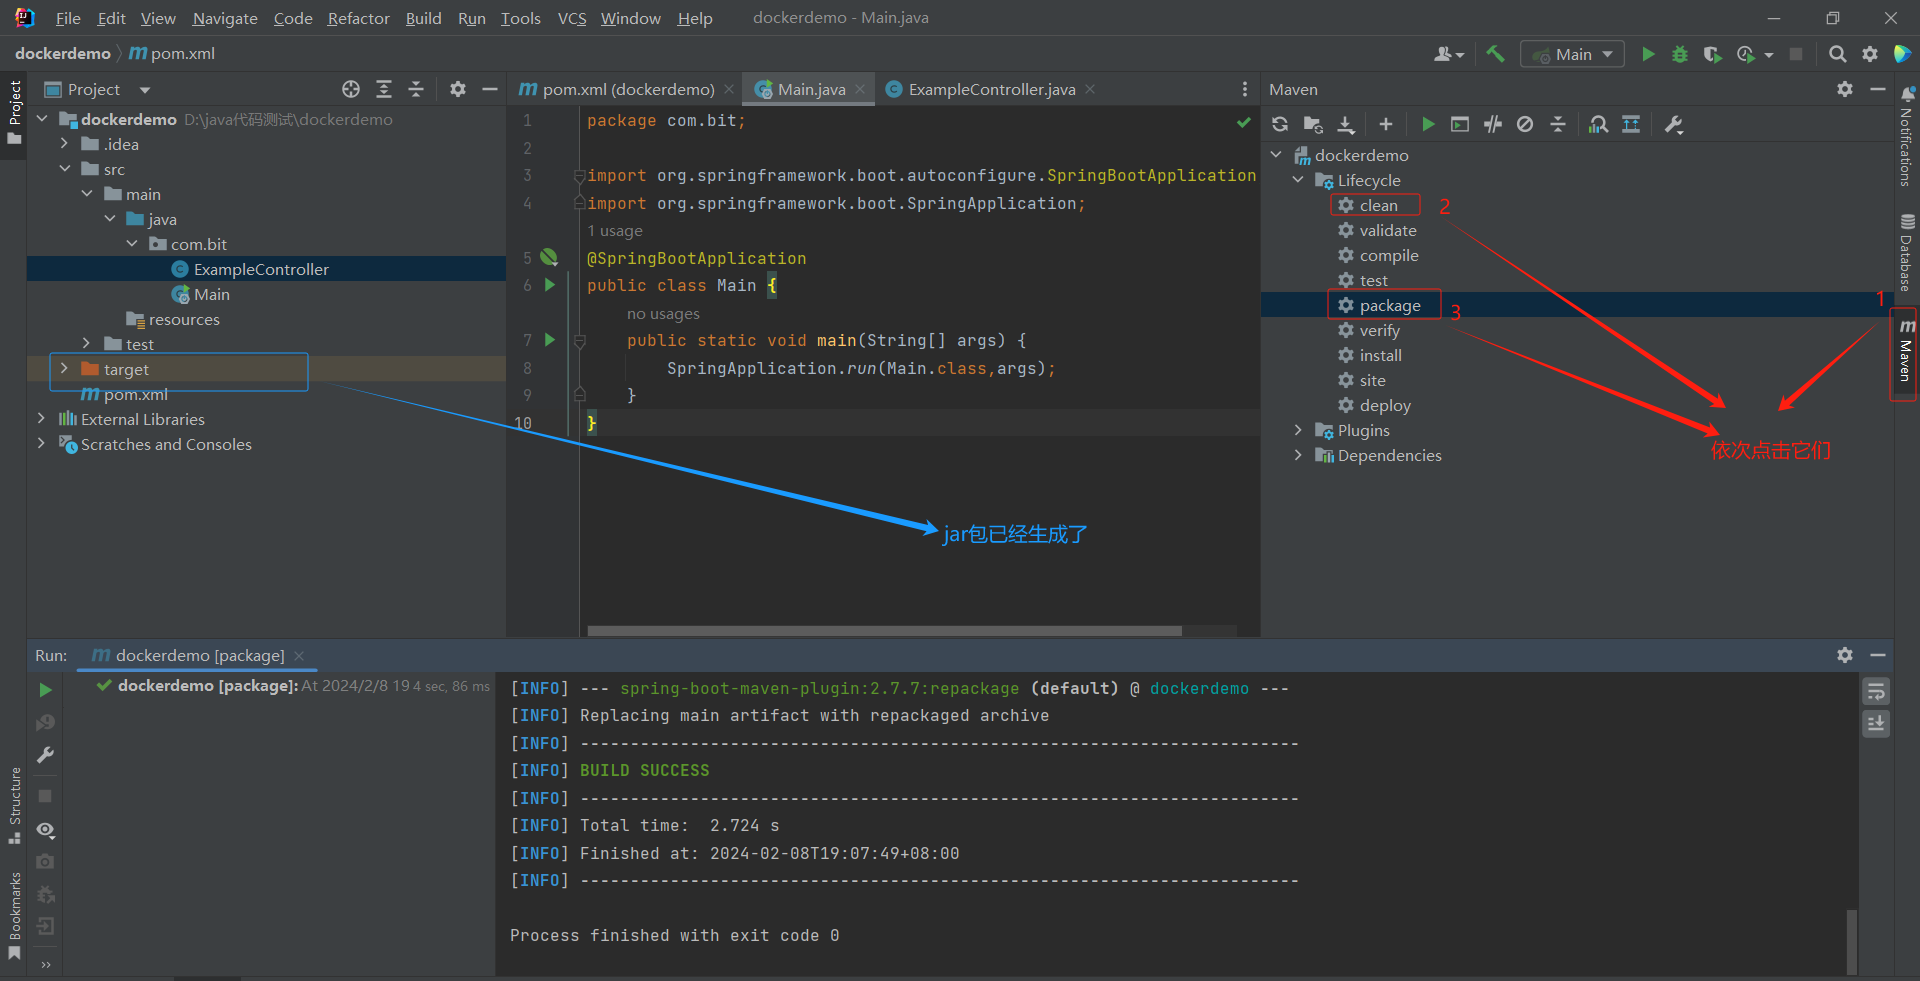Expand Dependencies node in Maven
This screenshot has height=981, width=1920.
pos(1298,455)
